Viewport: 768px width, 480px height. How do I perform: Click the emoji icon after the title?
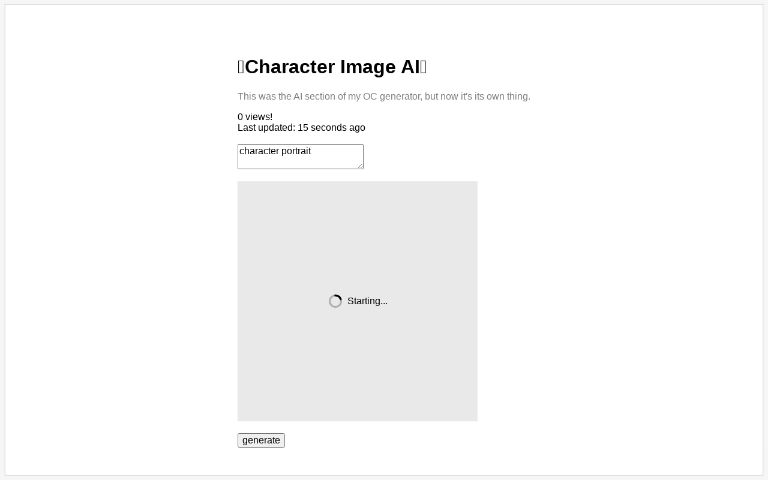(423, 67)
